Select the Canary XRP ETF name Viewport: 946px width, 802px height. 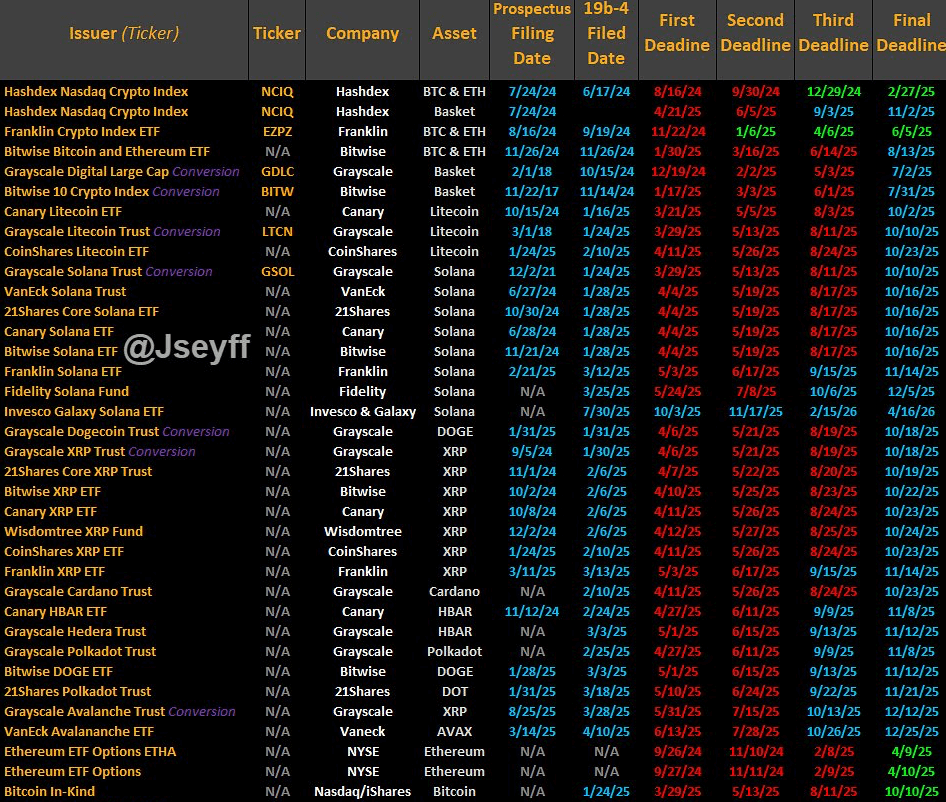click(50, 512)
